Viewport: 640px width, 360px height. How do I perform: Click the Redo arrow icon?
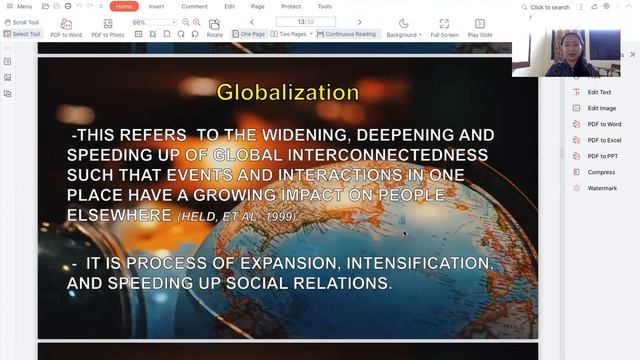pyautogui.click(x=90, y=7)
